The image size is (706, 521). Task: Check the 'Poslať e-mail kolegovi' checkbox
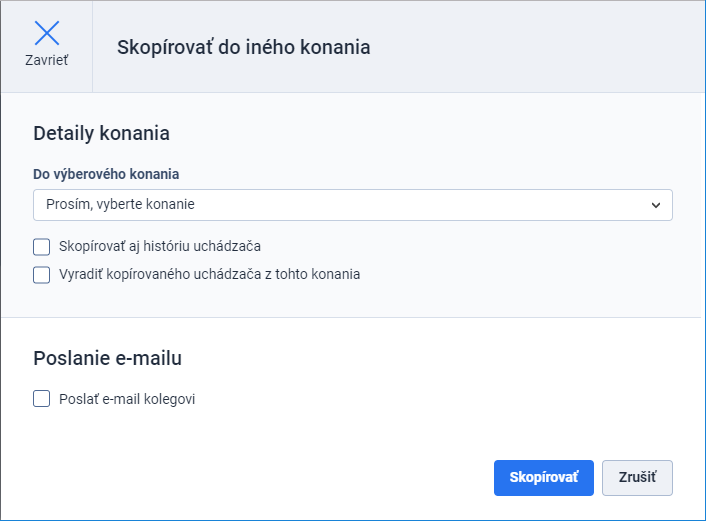click(41, 399)
